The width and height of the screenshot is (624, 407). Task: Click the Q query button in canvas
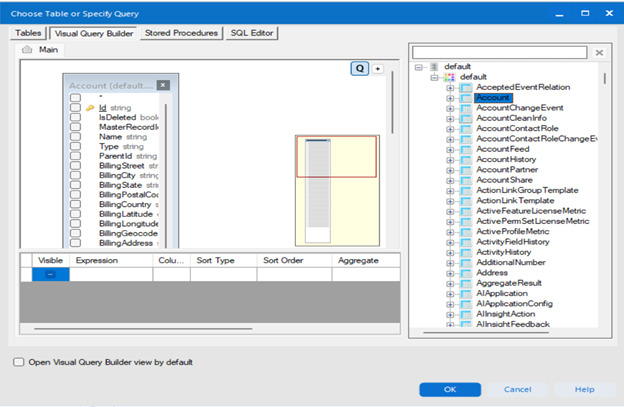(x=359, y=68)
